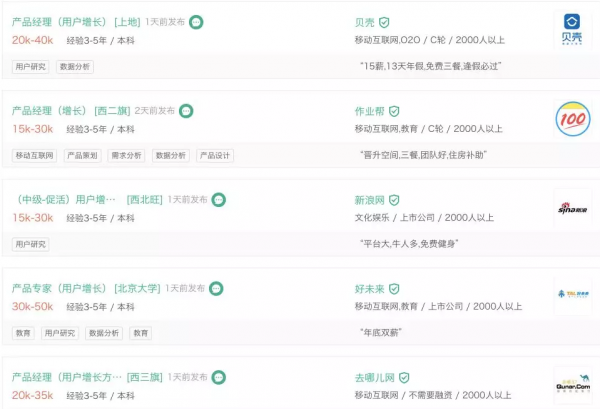Screen dimensions: 600x409
Task: Select 产品设计 tag
Action: pyautogui.click(x=215, y=155)
